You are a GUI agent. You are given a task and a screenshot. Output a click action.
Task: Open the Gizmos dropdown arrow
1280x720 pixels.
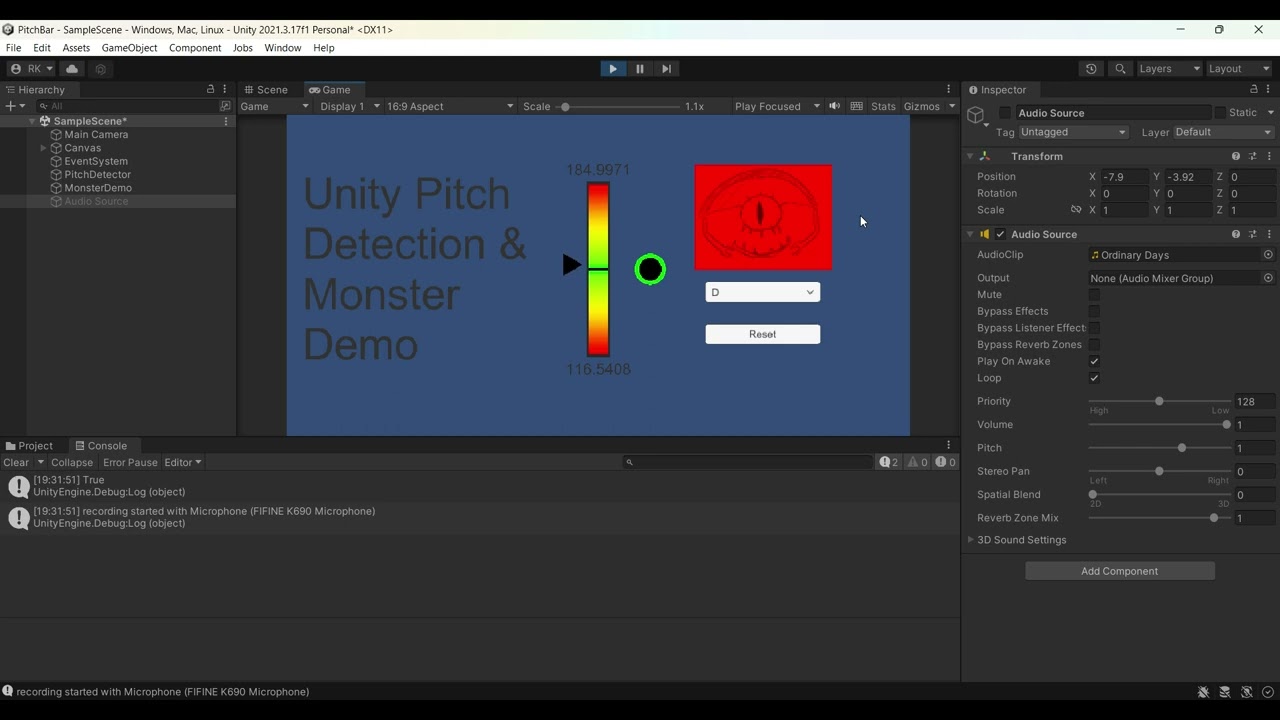click(x=951, y=106)
